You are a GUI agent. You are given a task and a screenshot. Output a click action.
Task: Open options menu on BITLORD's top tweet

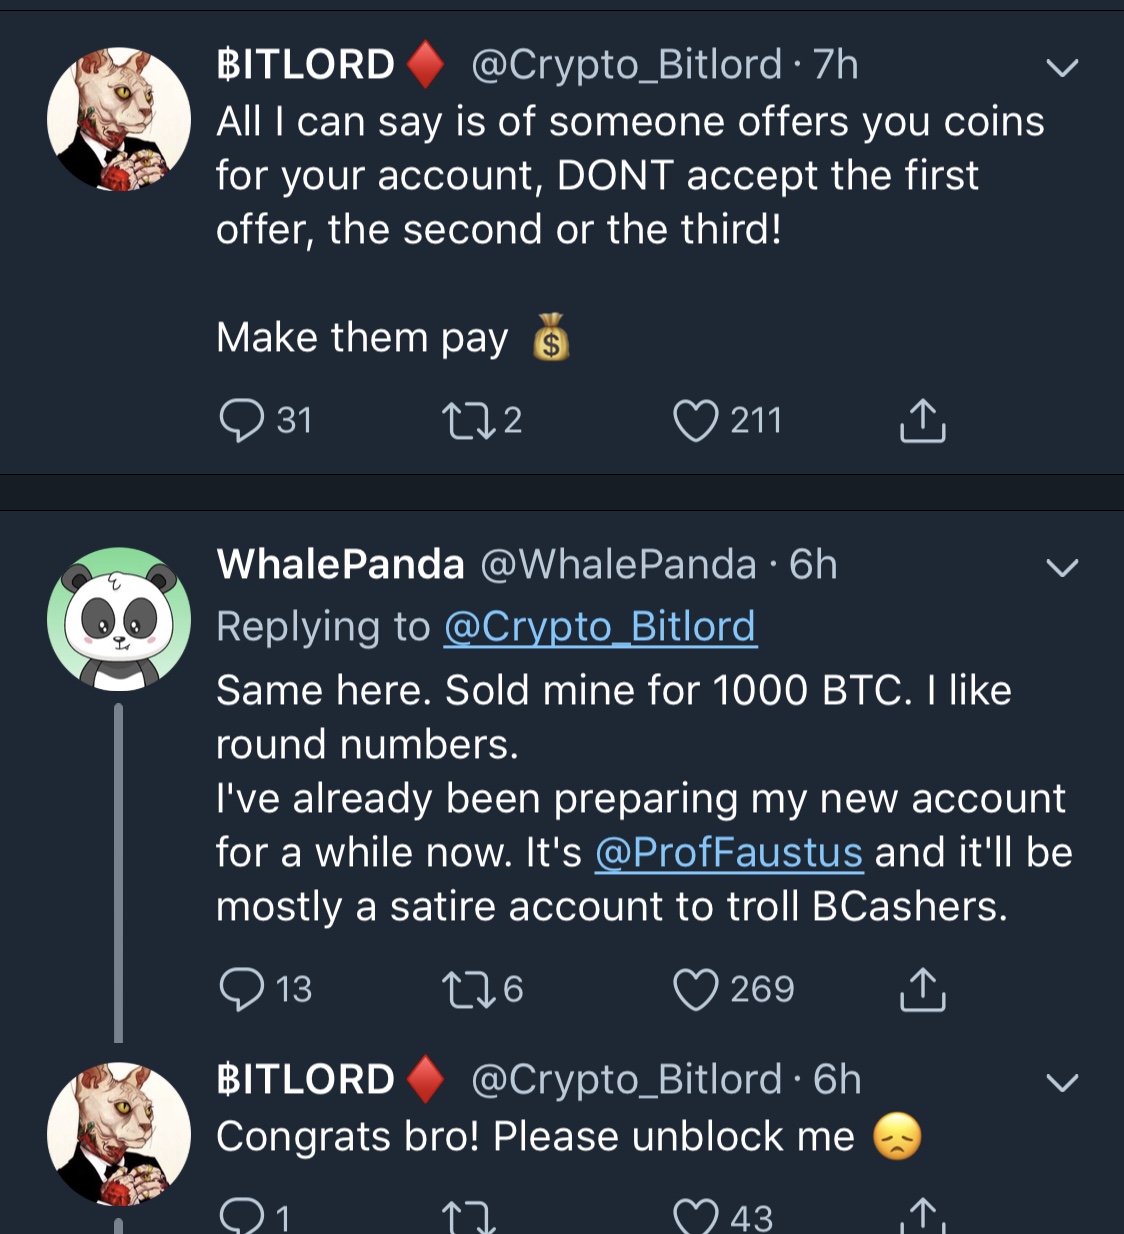tap(1063, 66)
